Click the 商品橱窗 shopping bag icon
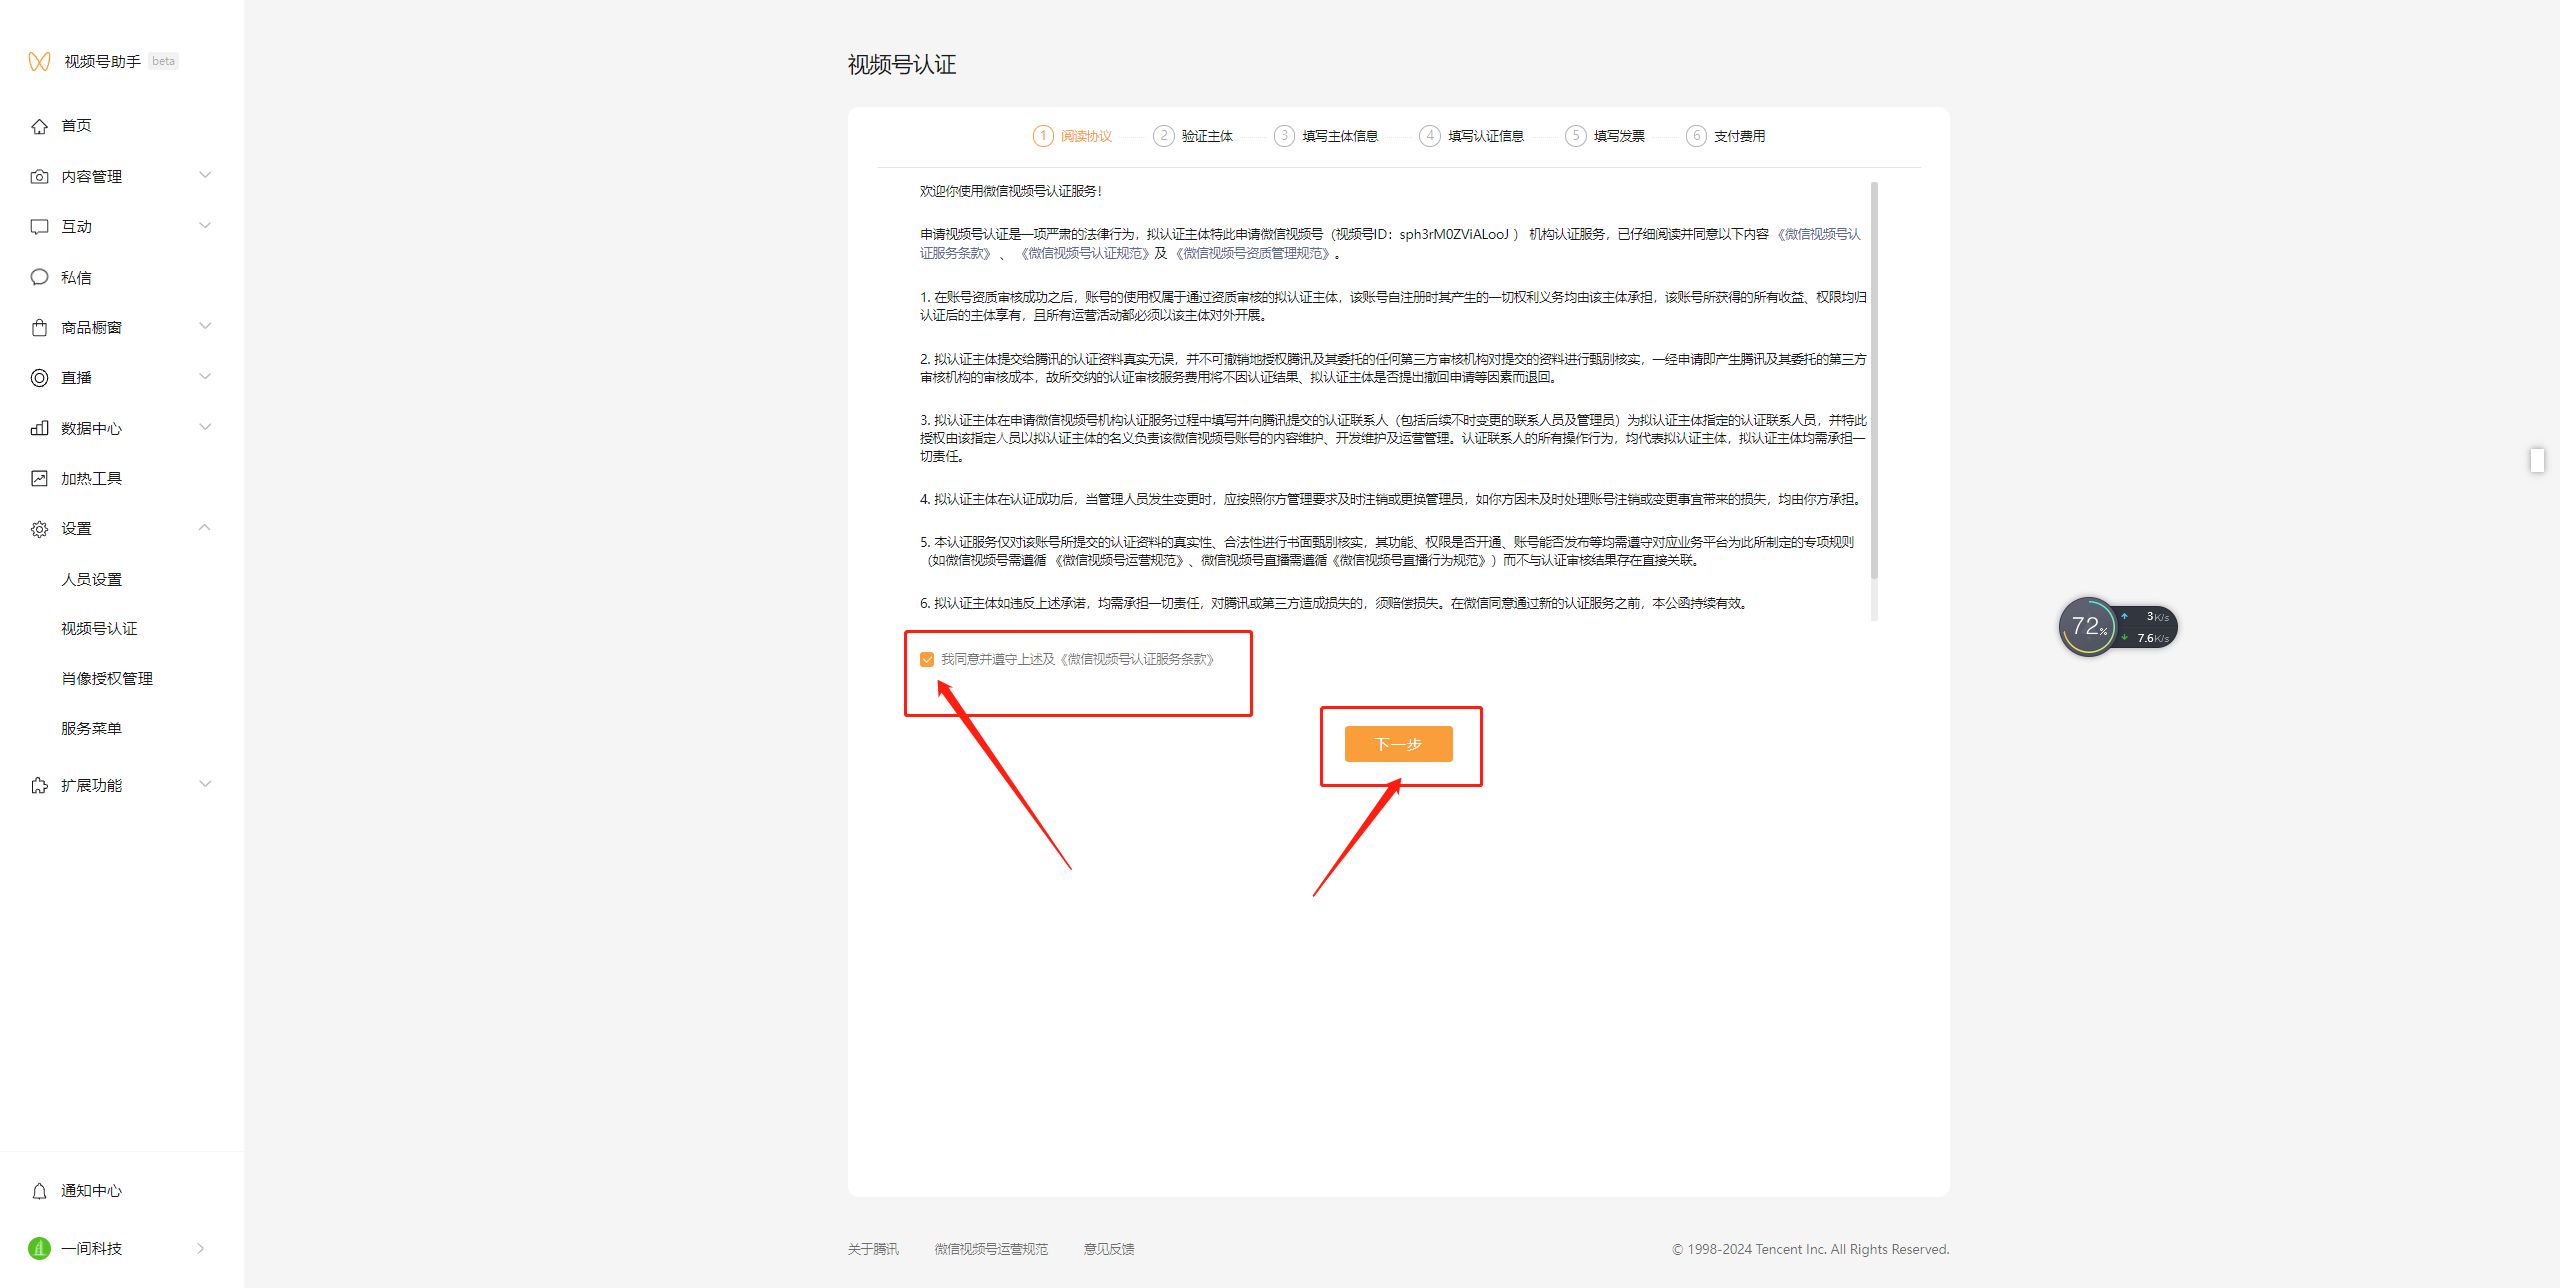 click(39, 327)
